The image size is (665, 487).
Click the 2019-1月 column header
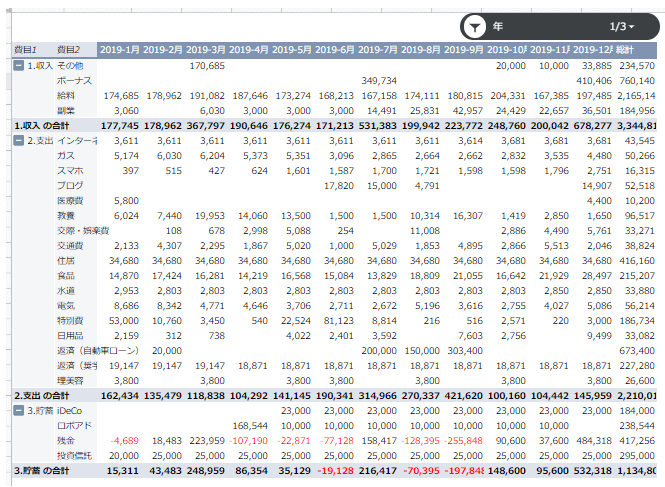(120, 49)
